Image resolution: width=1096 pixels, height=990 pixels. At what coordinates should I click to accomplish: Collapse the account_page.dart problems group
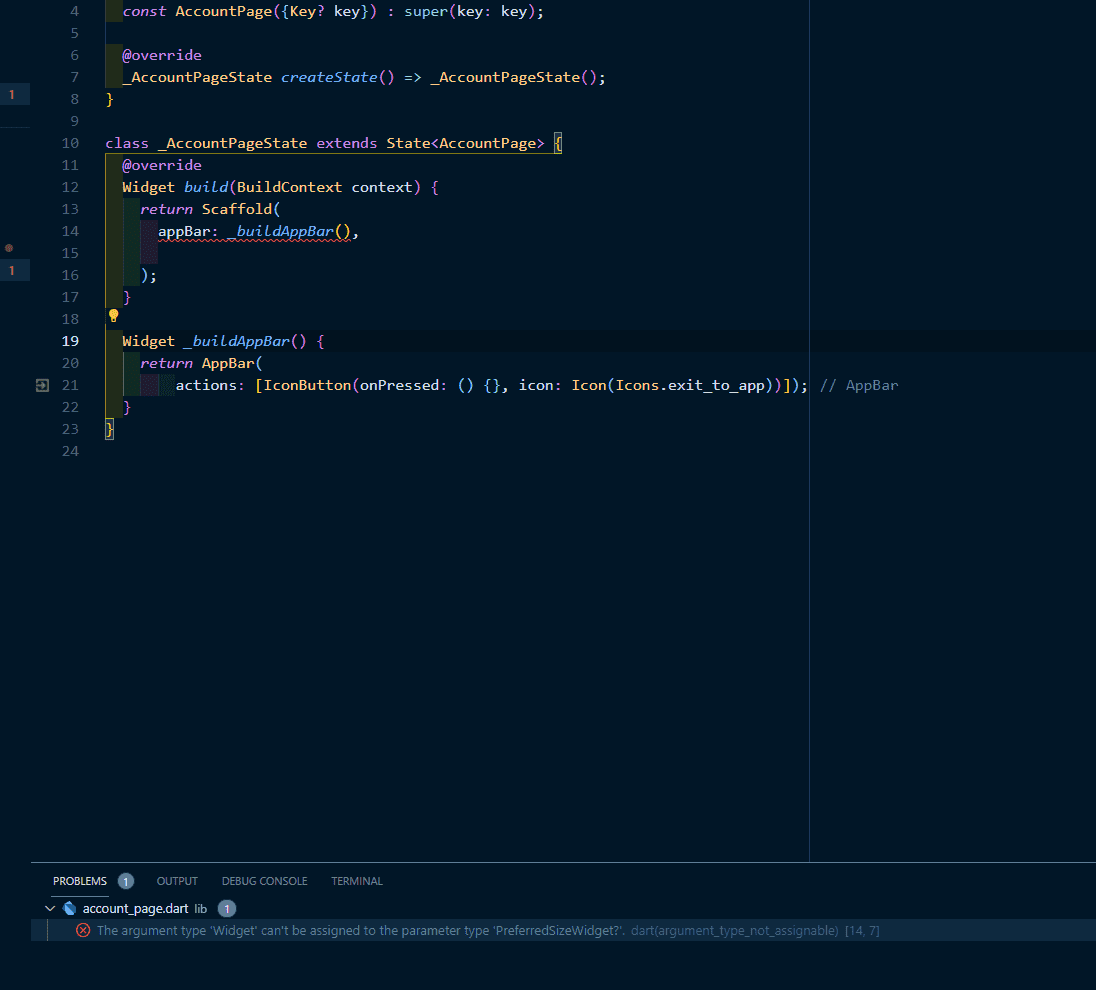[x=50, y=909]
